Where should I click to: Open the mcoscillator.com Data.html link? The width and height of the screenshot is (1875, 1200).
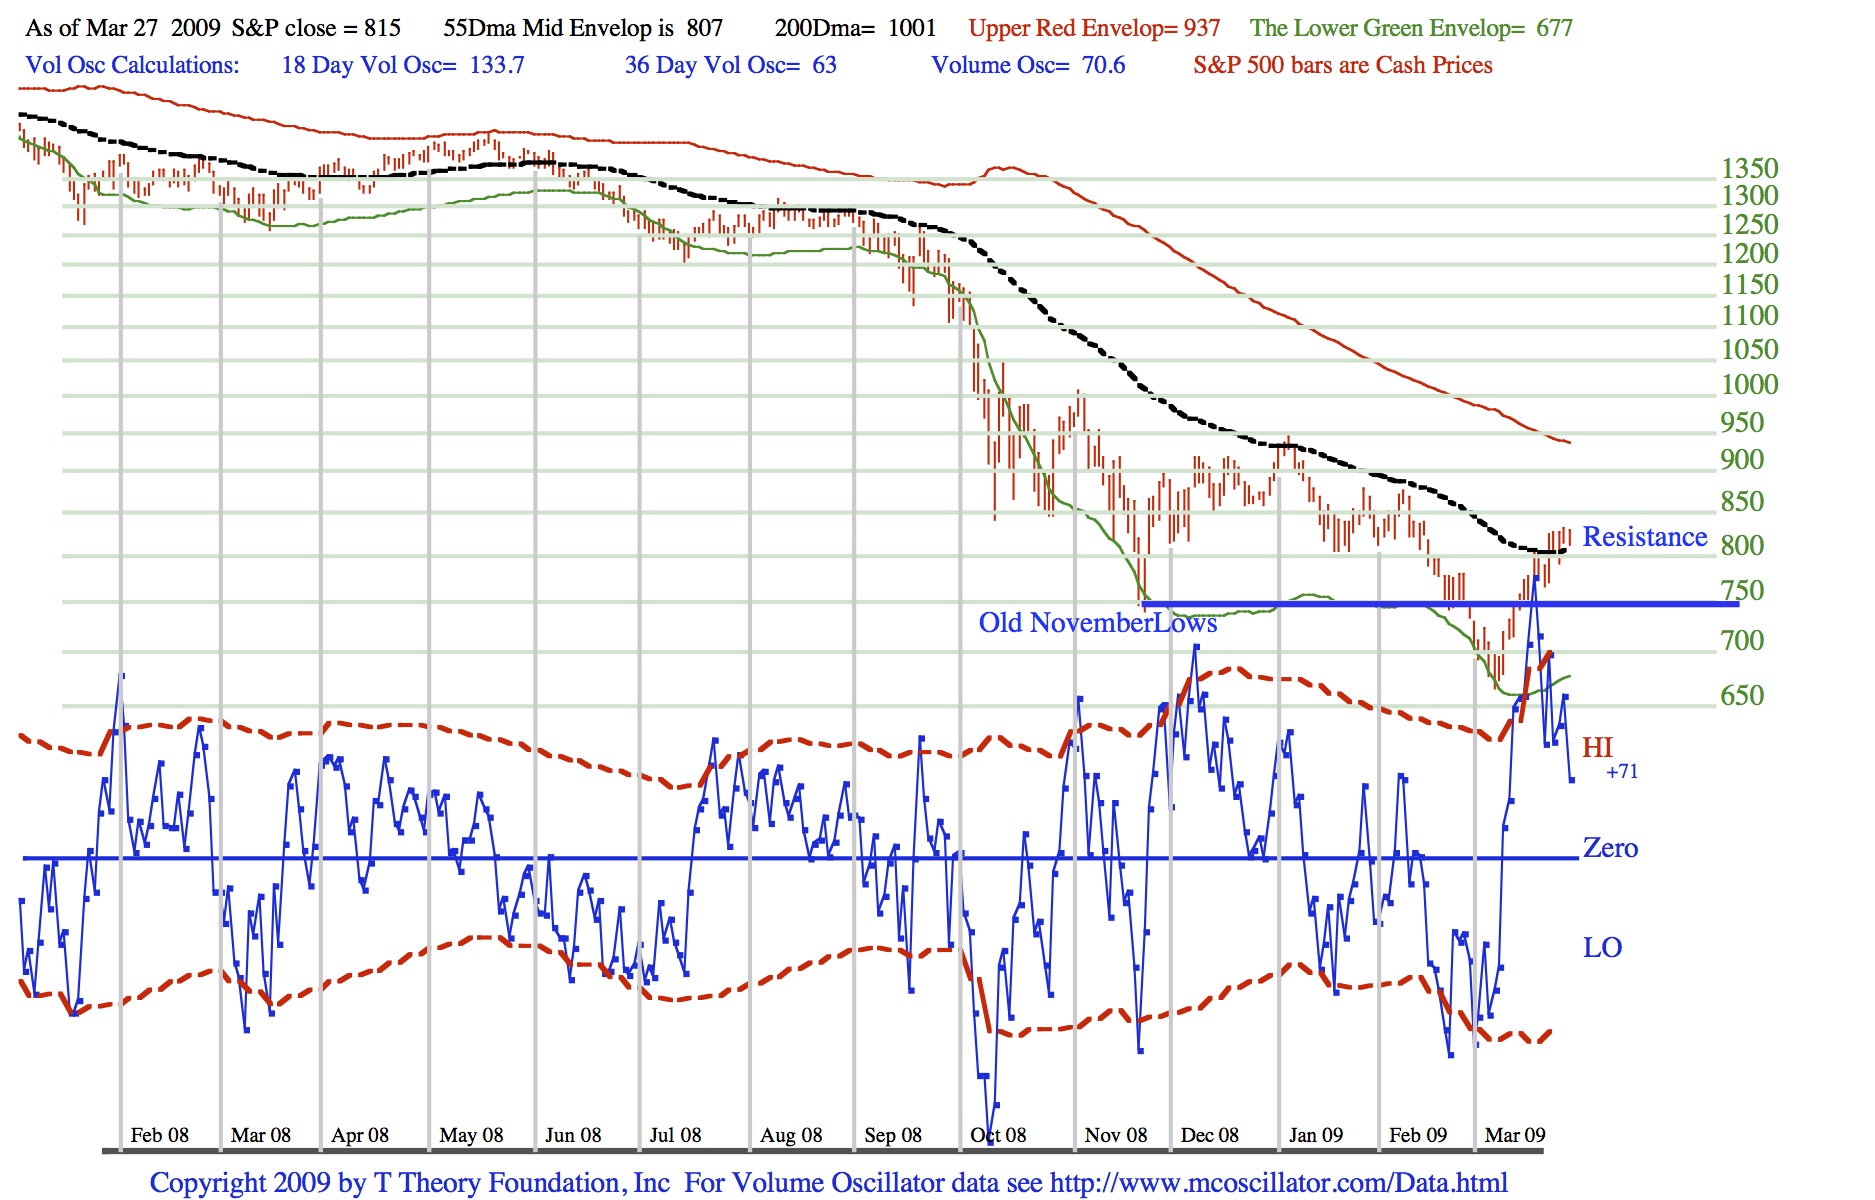[1278, 1183]
